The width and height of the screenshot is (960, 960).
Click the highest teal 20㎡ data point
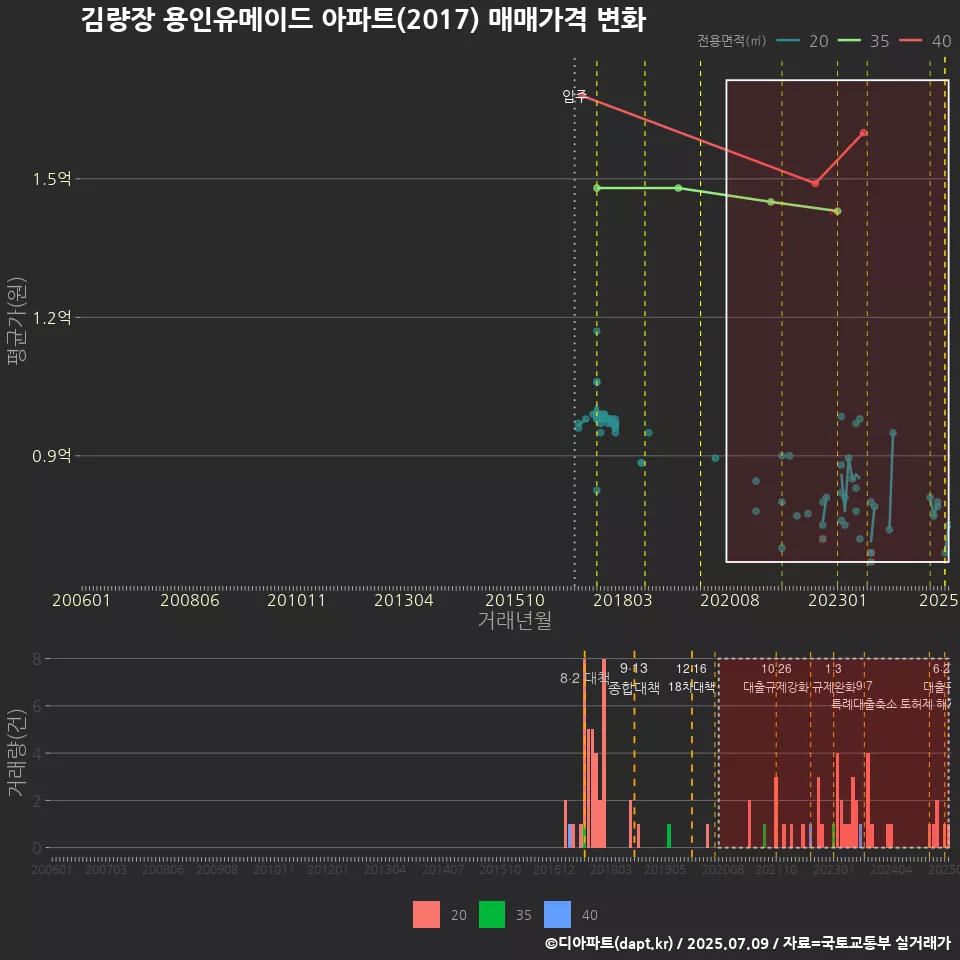pos(596,331)
